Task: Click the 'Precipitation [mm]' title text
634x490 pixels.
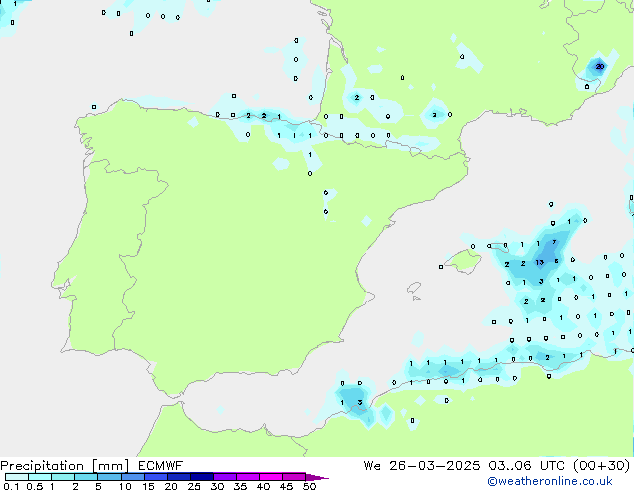Action: [64, 466]
